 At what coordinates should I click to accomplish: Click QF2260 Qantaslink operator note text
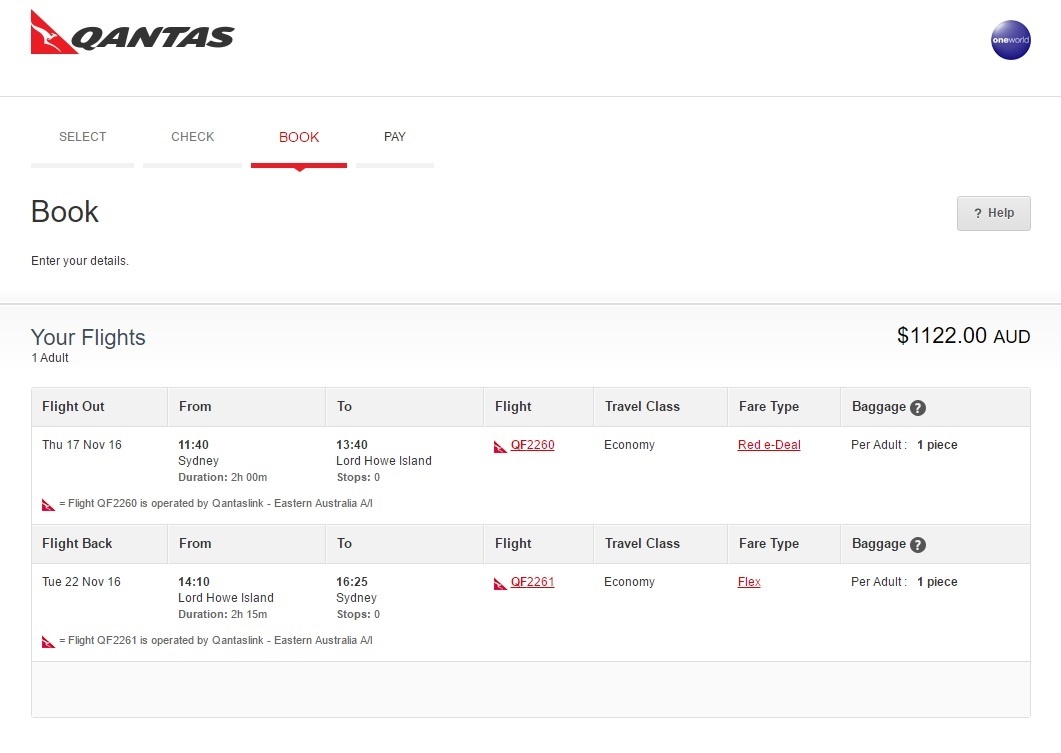tap(216, 503)
